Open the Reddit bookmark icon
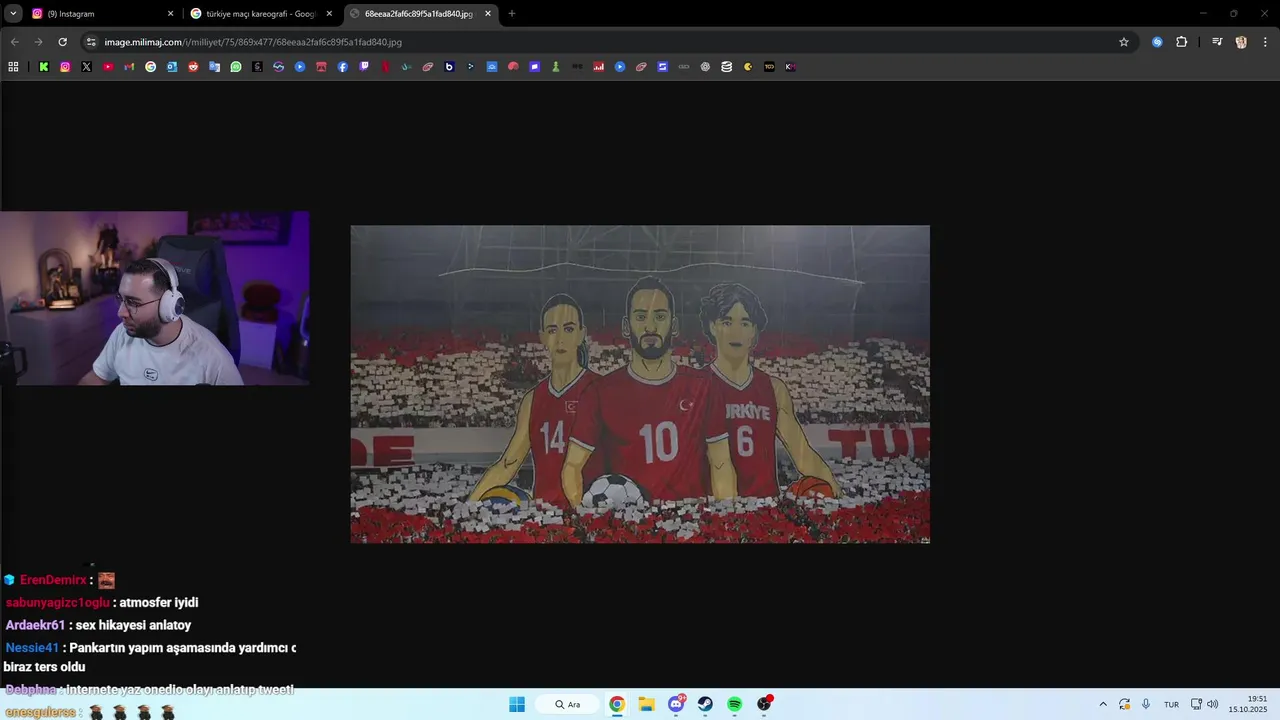1280x720 pixels. tap(193, 67)
